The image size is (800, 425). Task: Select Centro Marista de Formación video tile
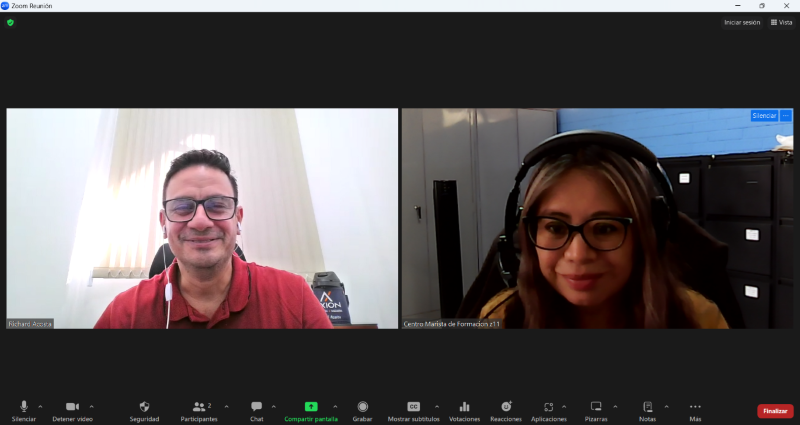(597, 218)
